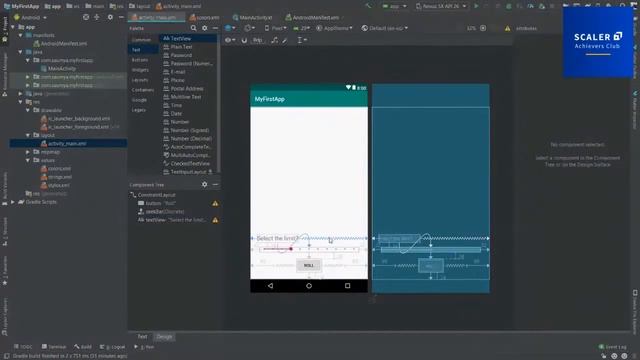
Task: Open the TODO tool window
Action: 23,347
